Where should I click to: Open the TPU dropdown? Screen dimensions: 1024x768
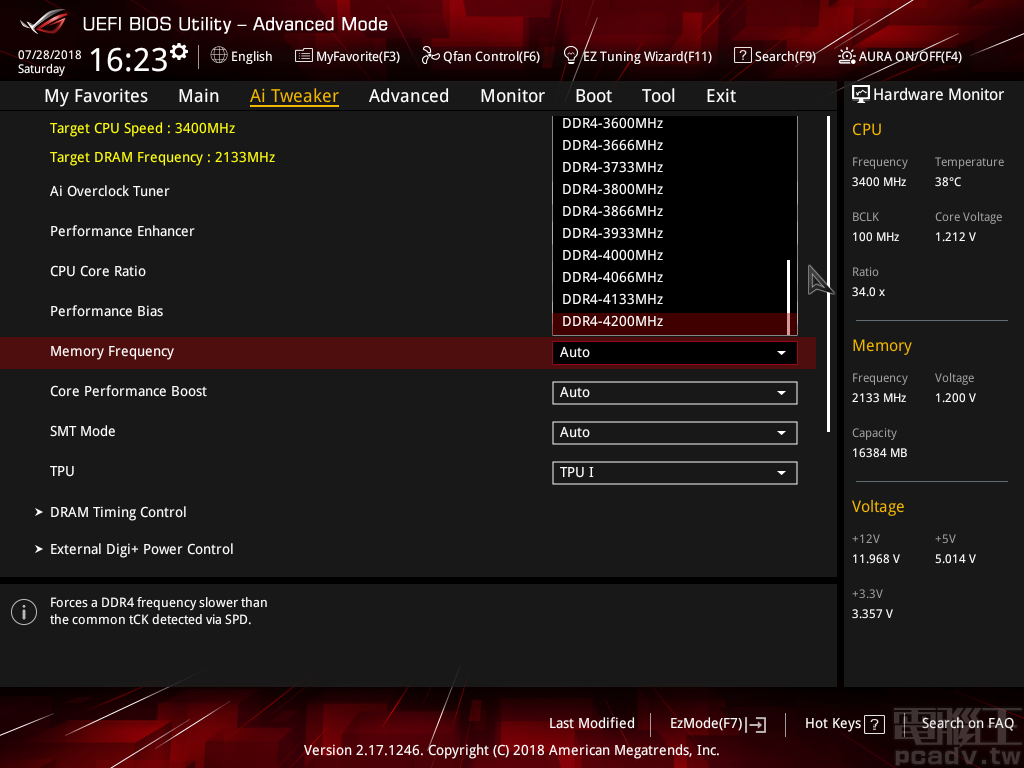(674, 473)
